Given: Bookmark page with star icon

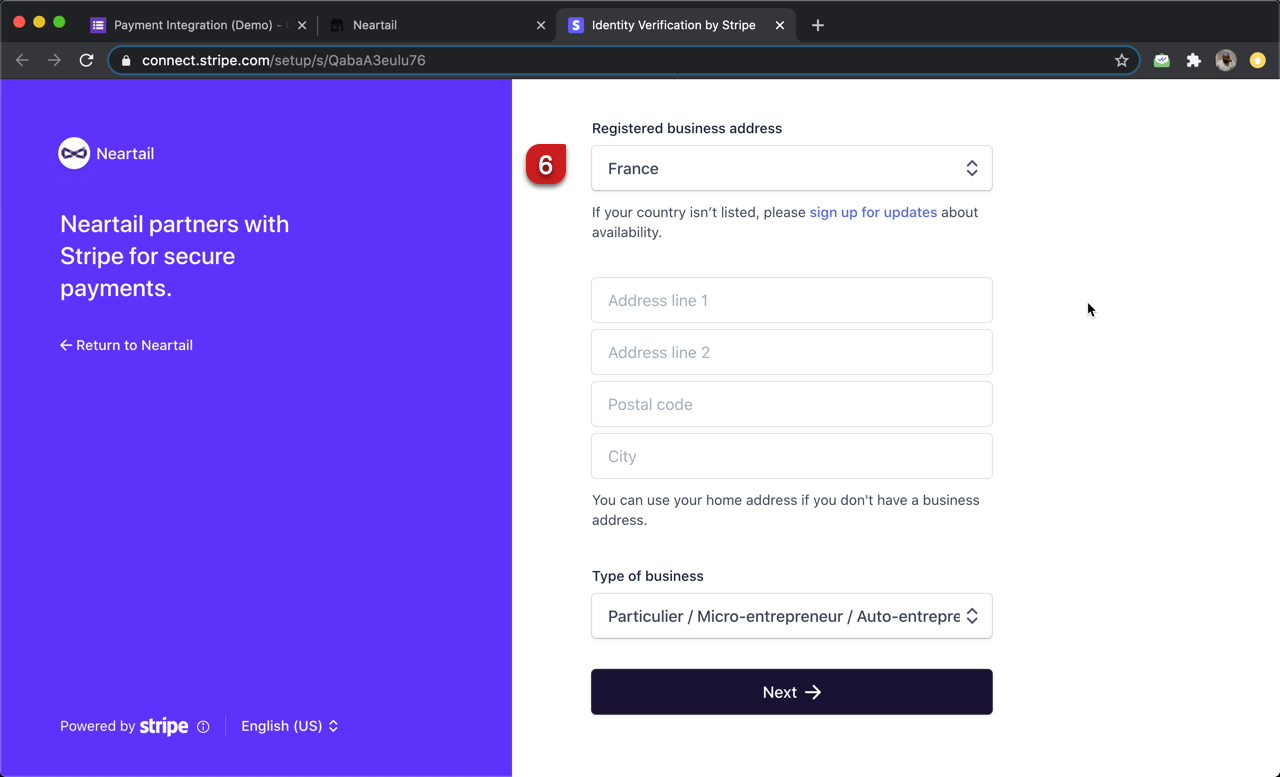Looking at the screenshot, I should pyautogui.click(x=1122, y=60).
